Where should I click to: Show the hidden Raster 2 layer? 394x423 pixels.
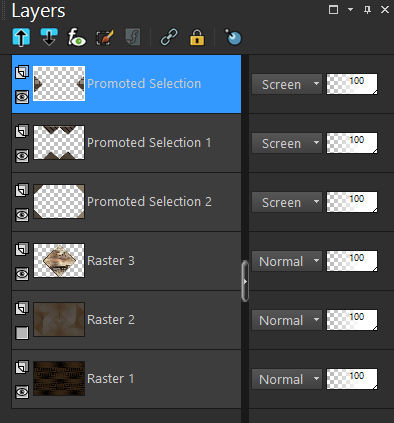point(22,333)
